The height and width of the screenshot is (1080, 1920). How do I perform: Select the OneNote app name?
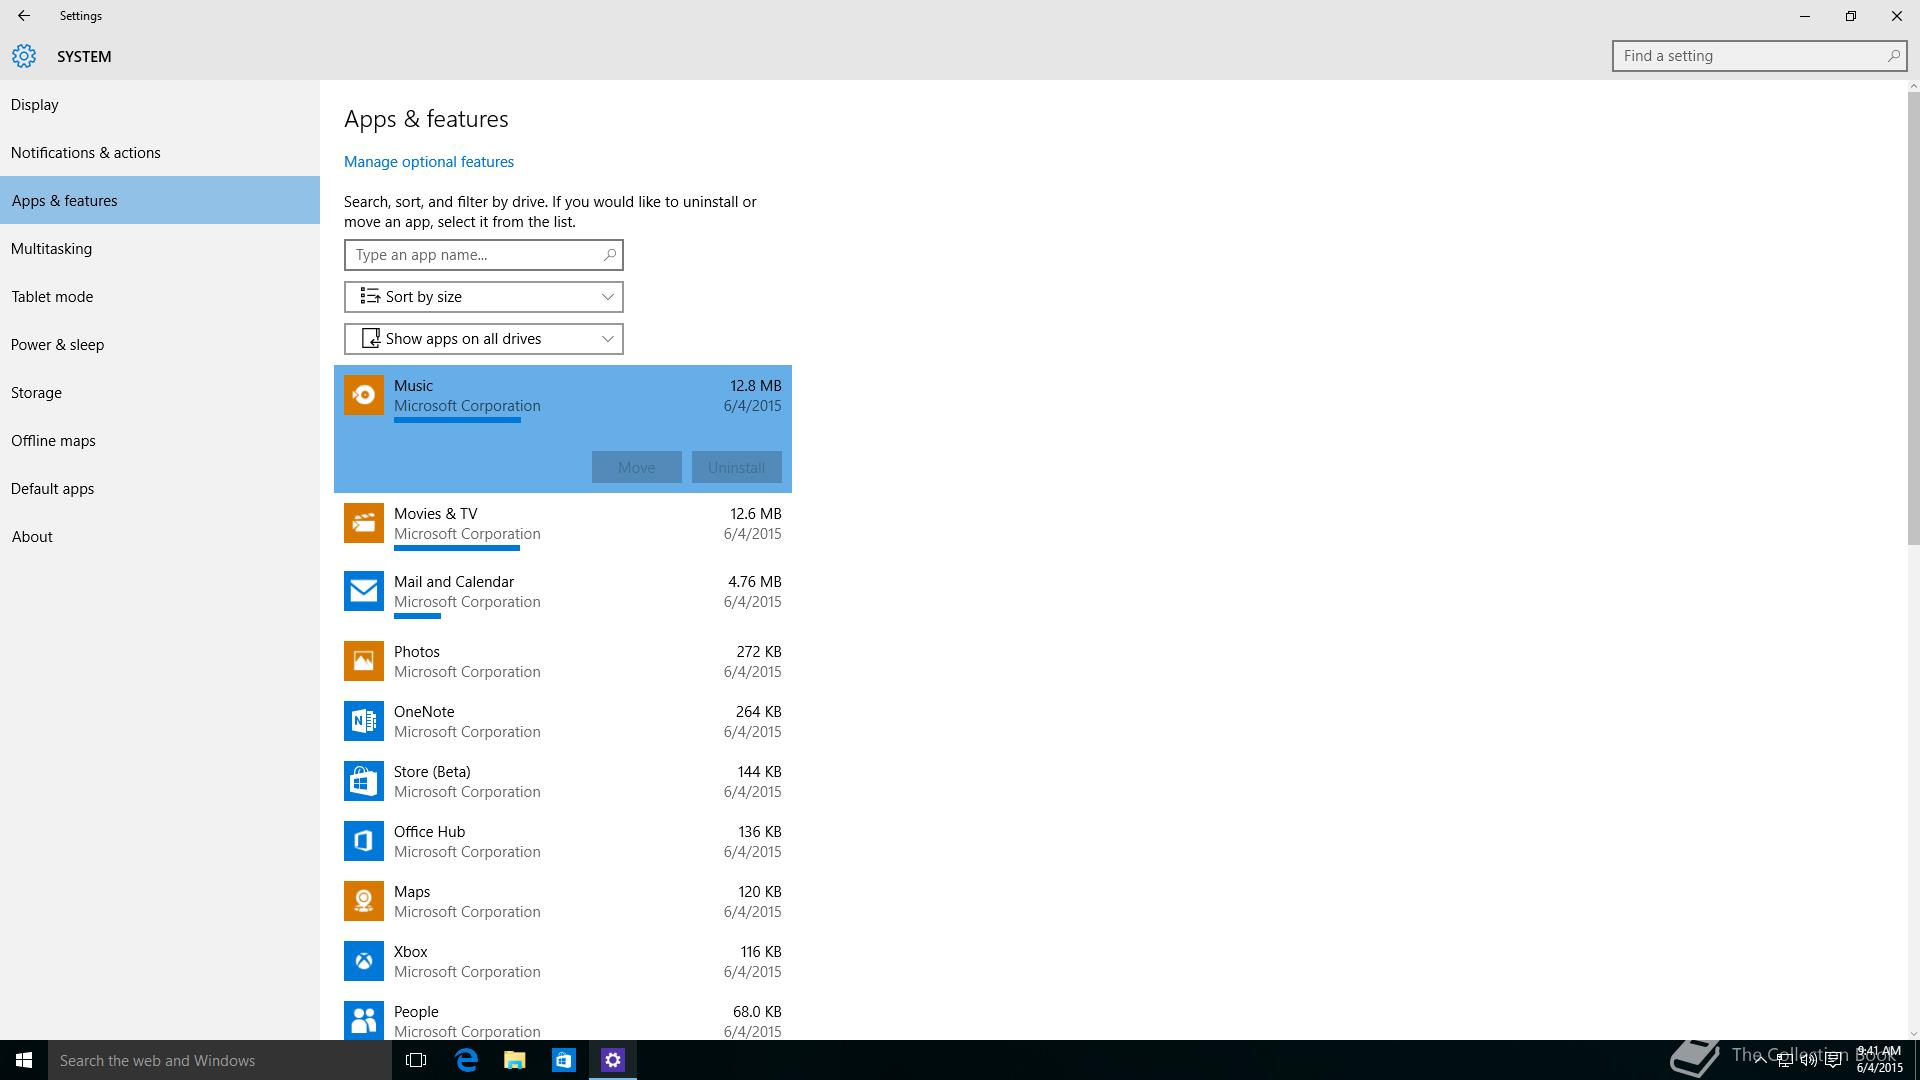click(x=424, y=712)
